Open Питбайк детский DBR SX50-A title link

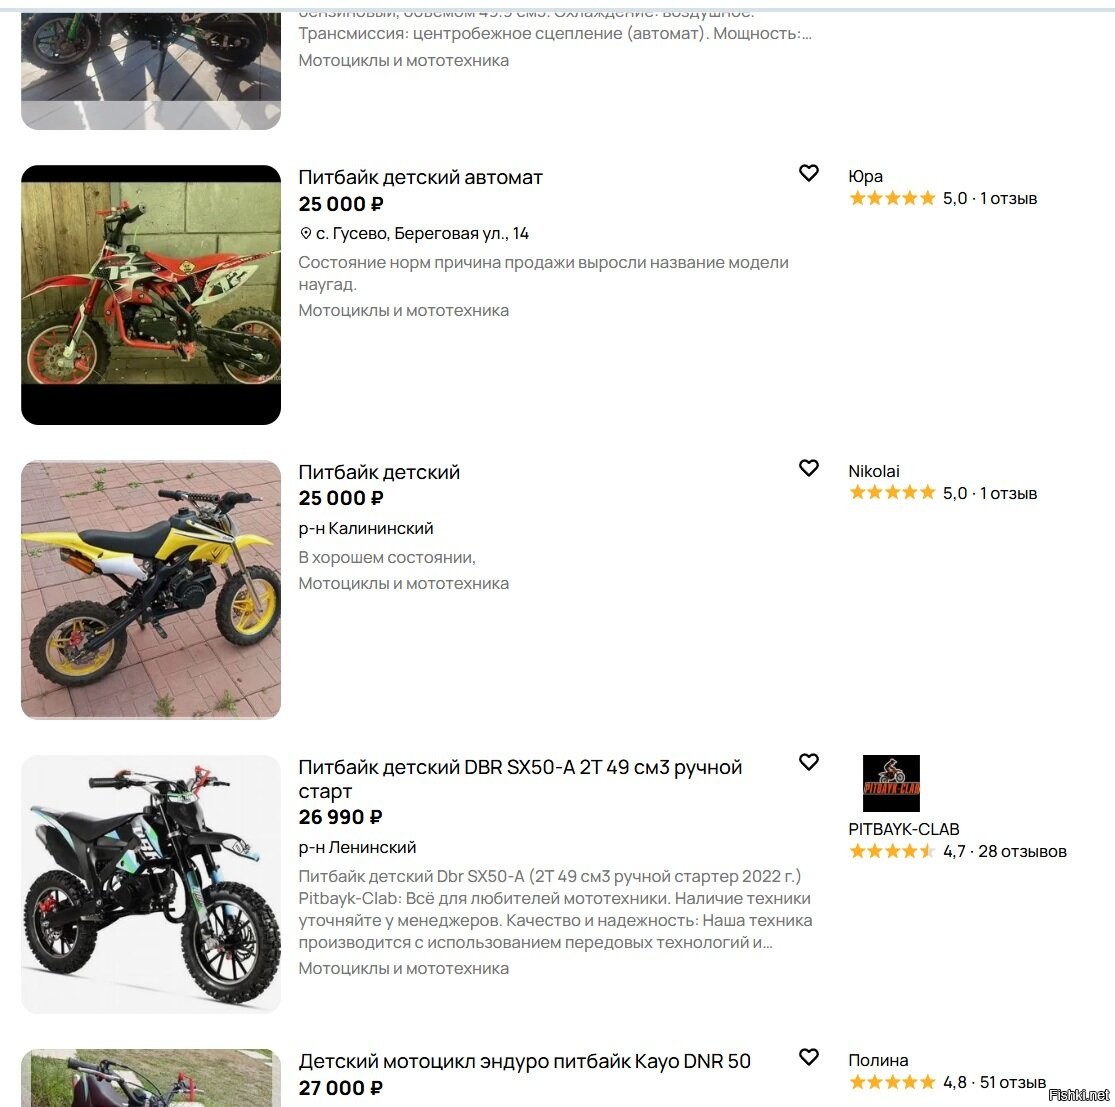pos(520,779)
